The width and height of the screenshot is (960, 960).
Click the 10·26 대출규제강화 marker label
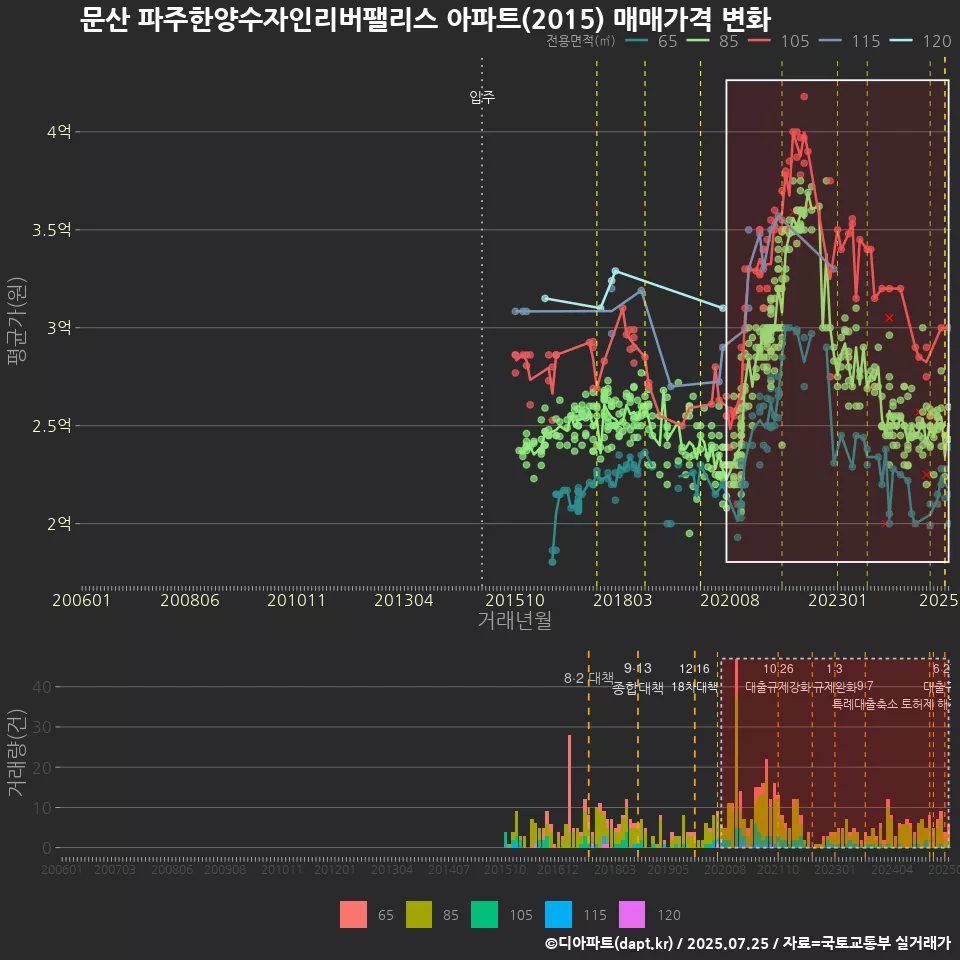click(778, 678)
